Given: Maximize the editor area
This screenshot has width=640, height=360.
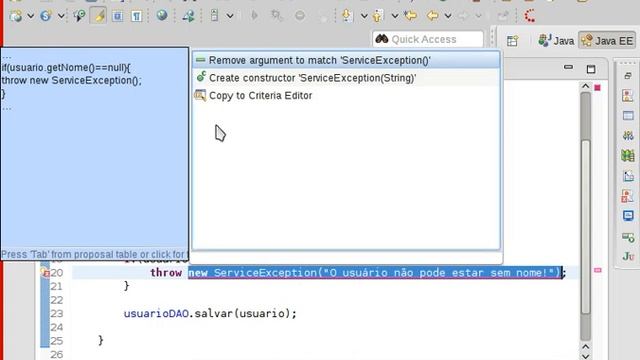Looking at the screenshot, I should [591, 69].
